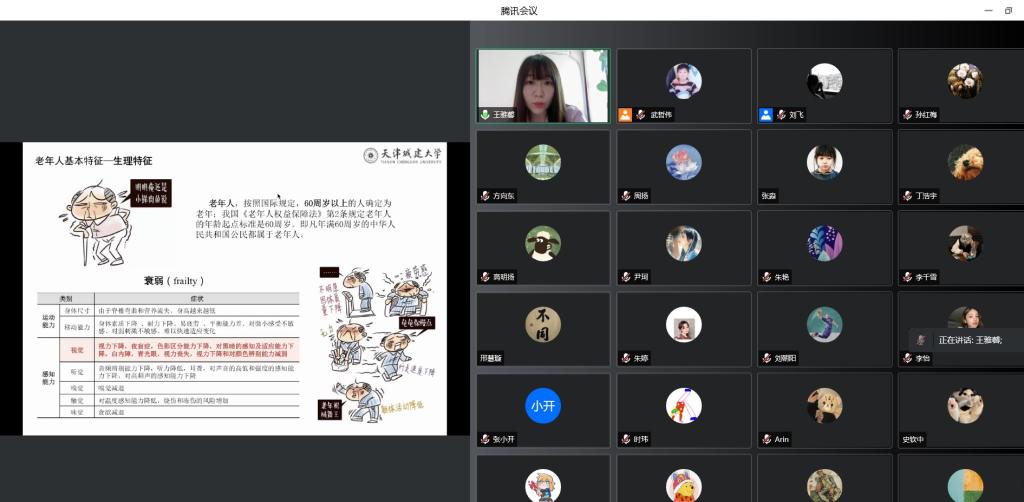Click the dog avatar in 丁浩宇's tile
1024x502 pixels.
coord(965,162)
